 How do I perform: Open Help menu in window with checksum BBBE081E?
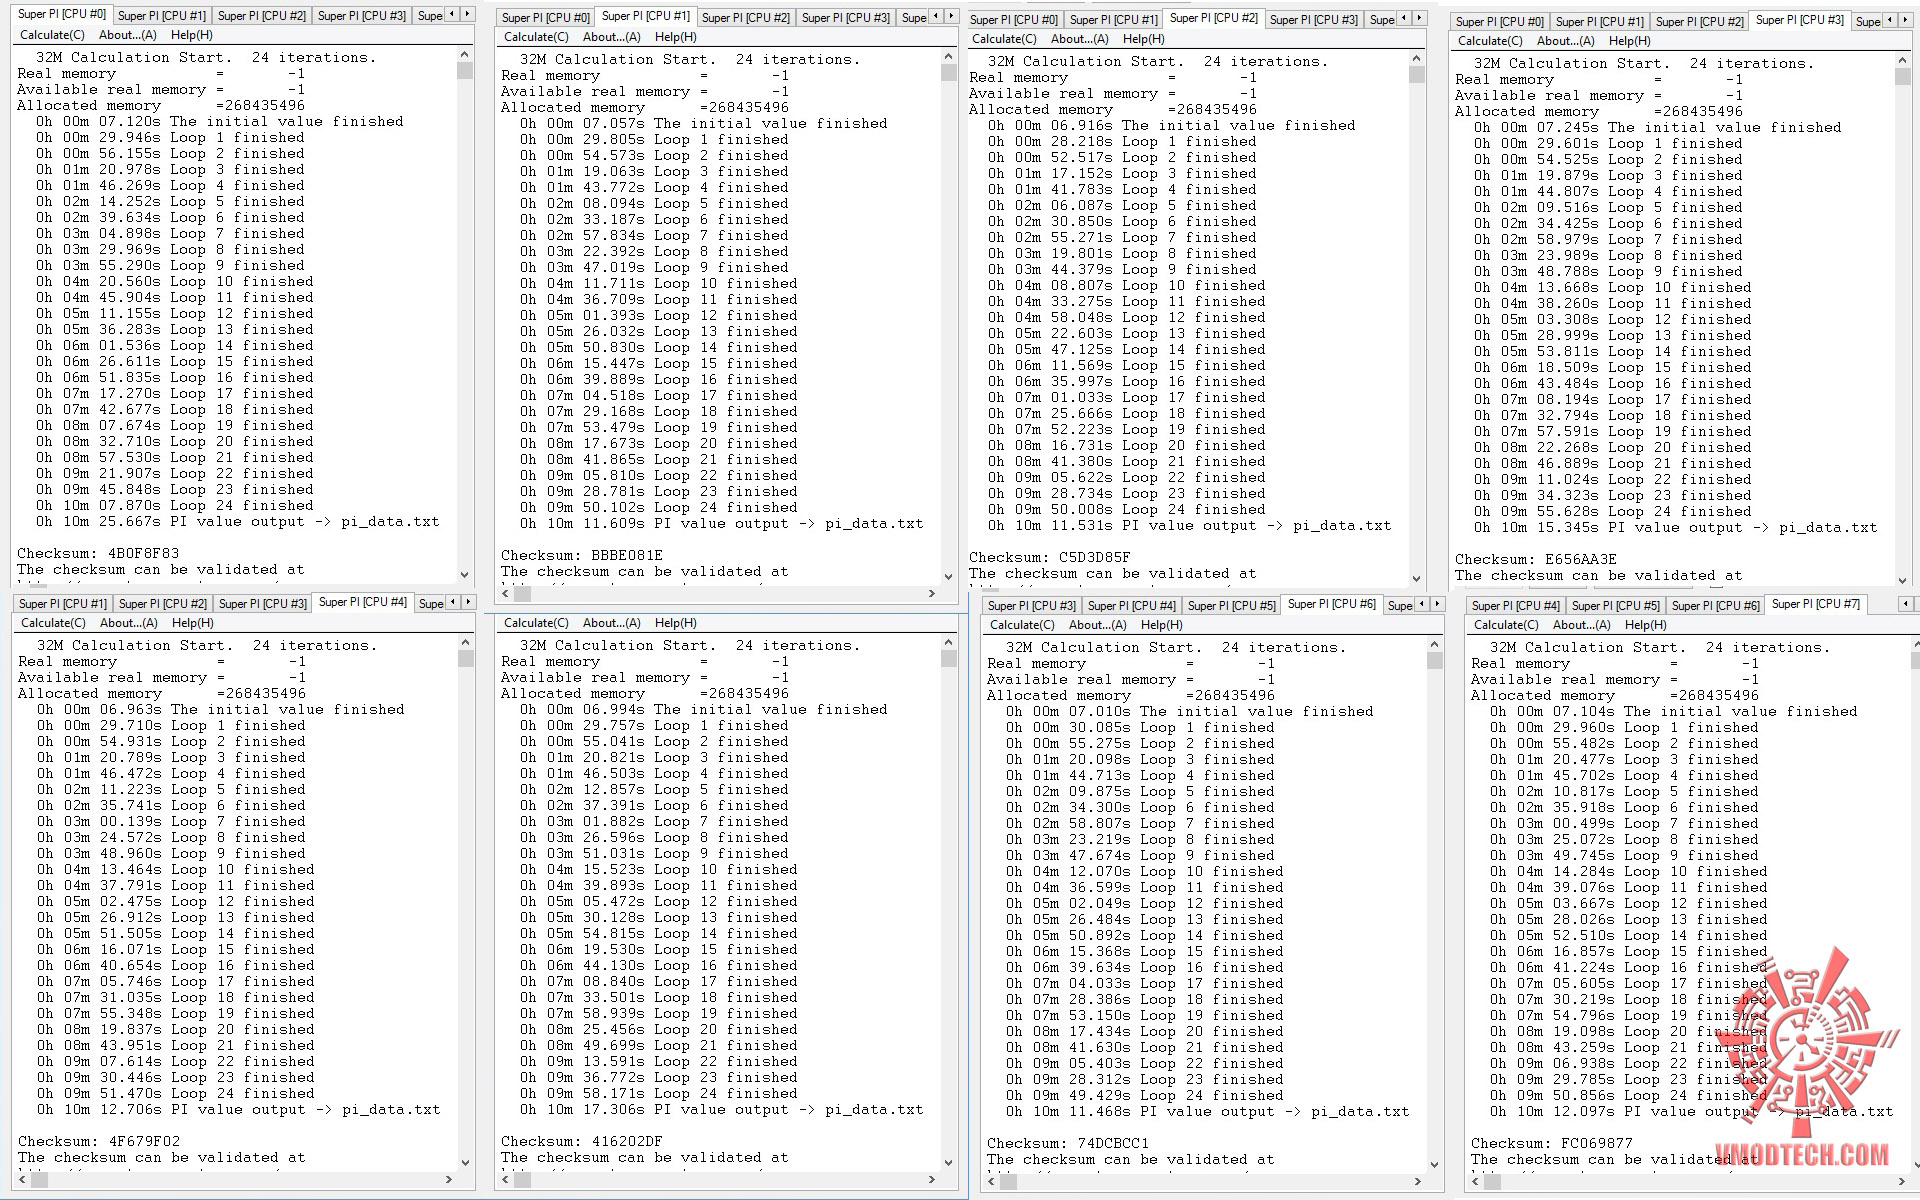(x=675, y=37)
